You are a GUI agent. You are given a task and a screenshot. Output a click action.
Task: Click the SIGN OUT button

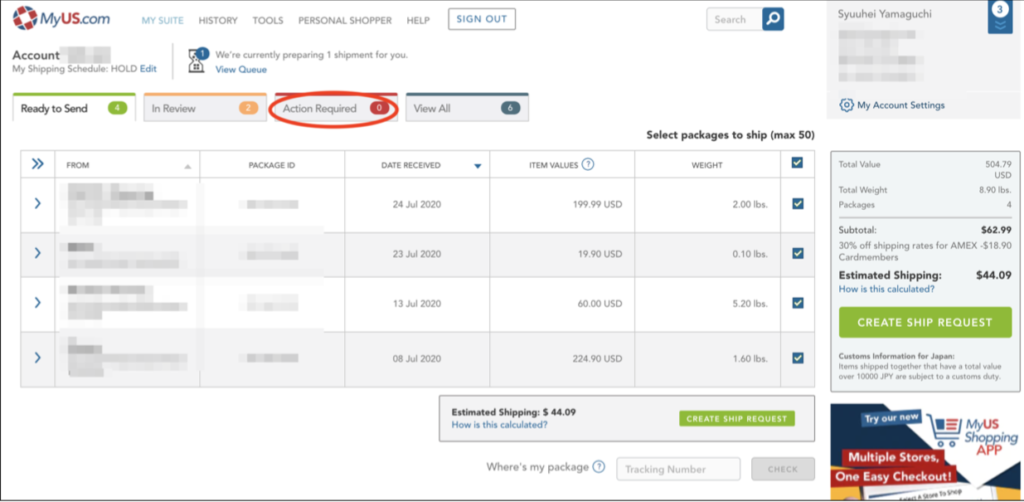482,19
